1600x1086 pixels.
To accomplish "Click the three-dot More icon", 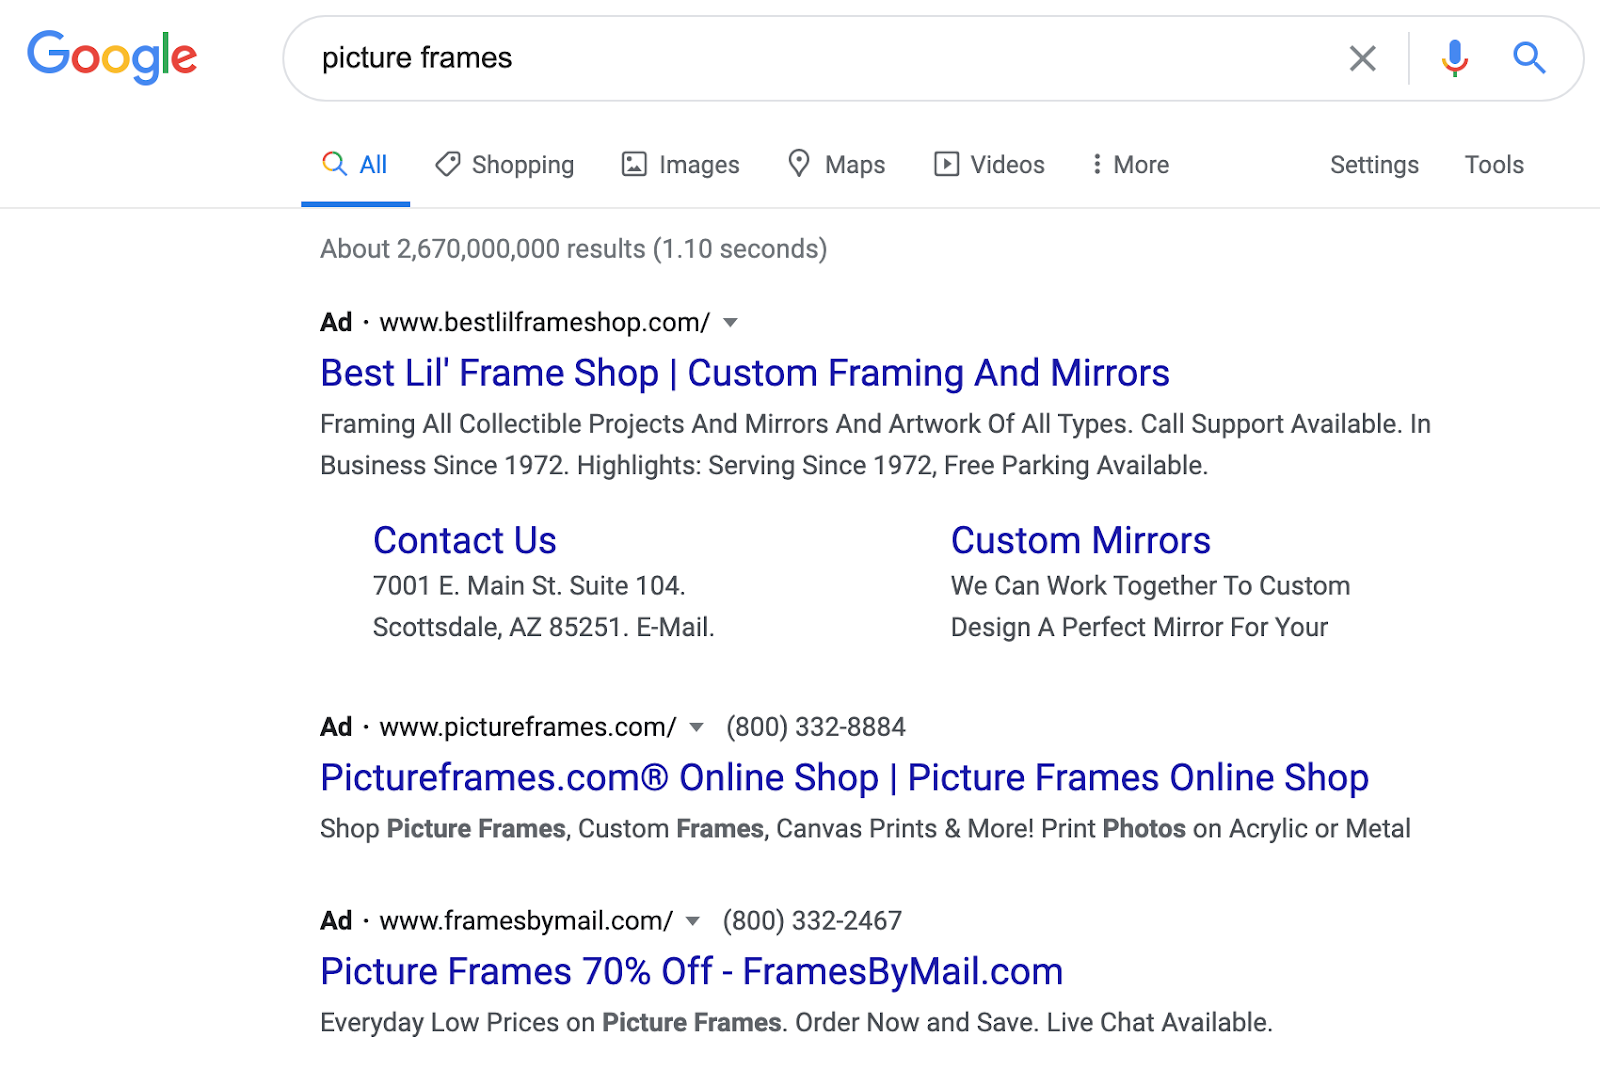I will click(1097, 164).
